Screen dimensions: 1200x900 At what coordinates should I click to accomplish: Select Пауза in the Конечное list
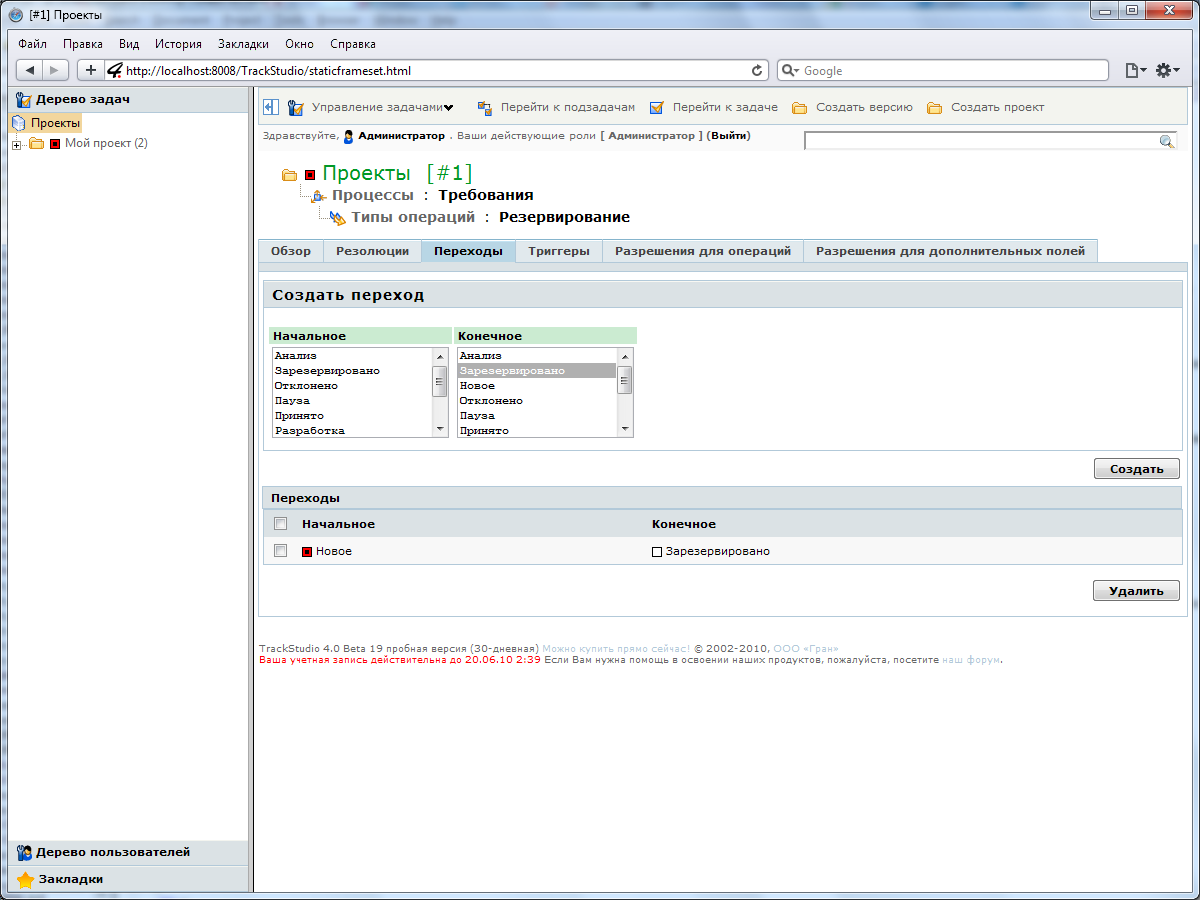(x=537, y=416)
